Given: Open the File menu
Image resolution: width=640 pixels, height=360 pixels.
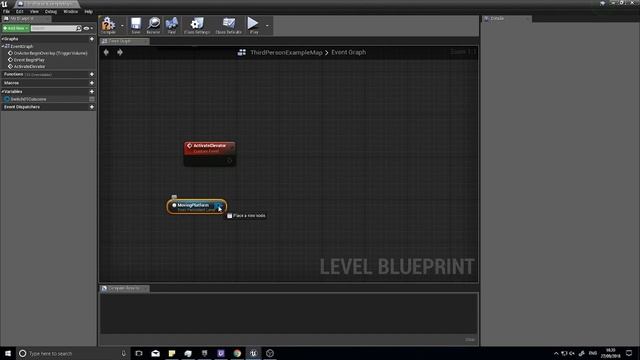Looking at the screenshot, I should coord(6,11).
